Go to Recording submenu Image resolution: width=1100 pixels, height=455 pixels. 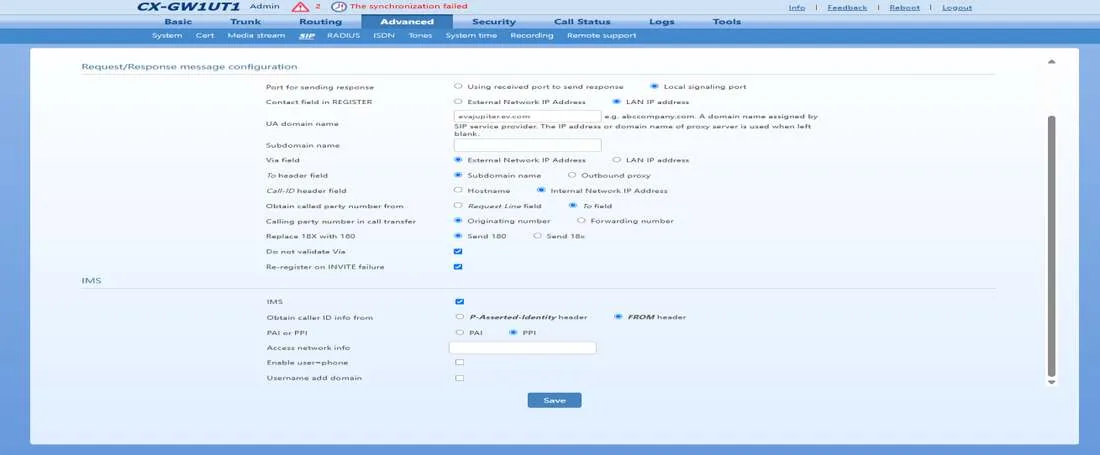(532, 36)
